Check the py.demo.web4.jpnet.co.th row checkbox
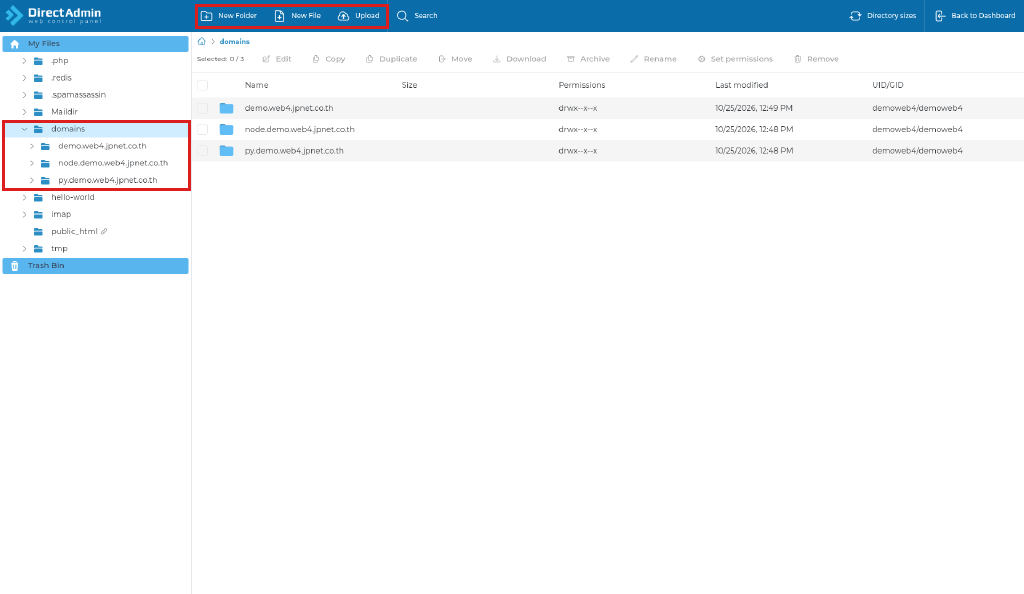This screenshot has width=1024, height=594. [202, 151]
